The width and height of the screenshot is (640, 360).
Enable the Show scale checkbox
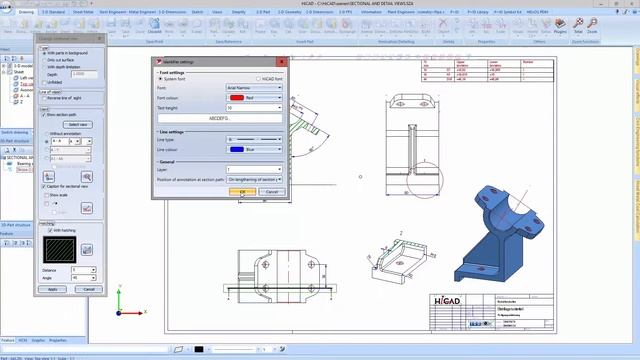pyautogui.click(x=46, y=196)
